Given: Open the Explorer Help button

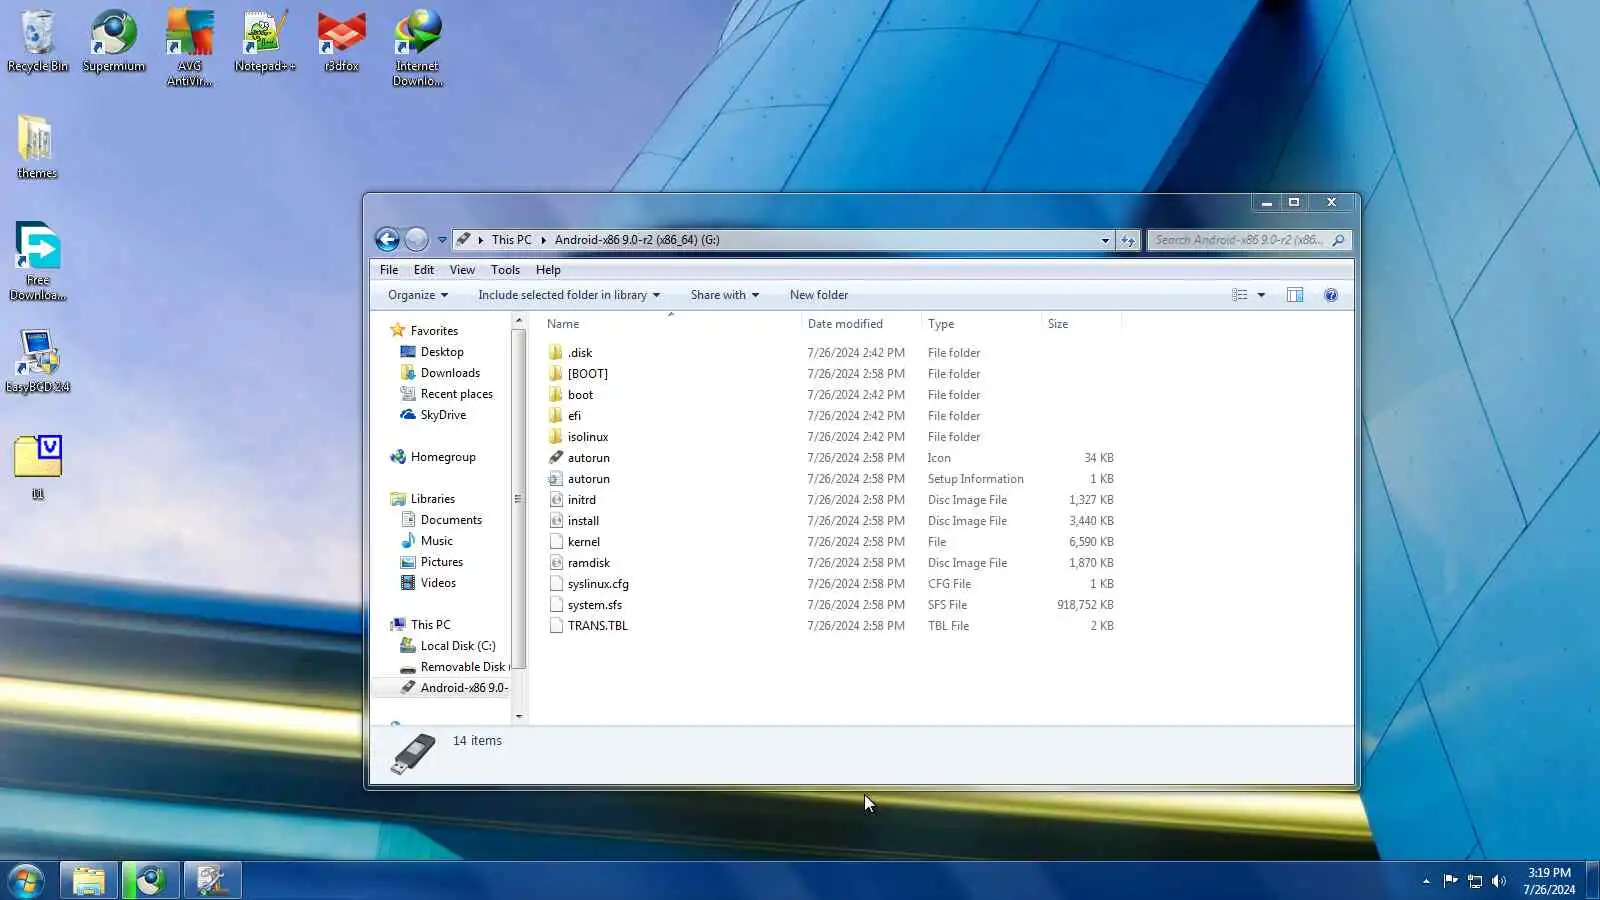Looking at the screenshot, I should (1331, 295).
